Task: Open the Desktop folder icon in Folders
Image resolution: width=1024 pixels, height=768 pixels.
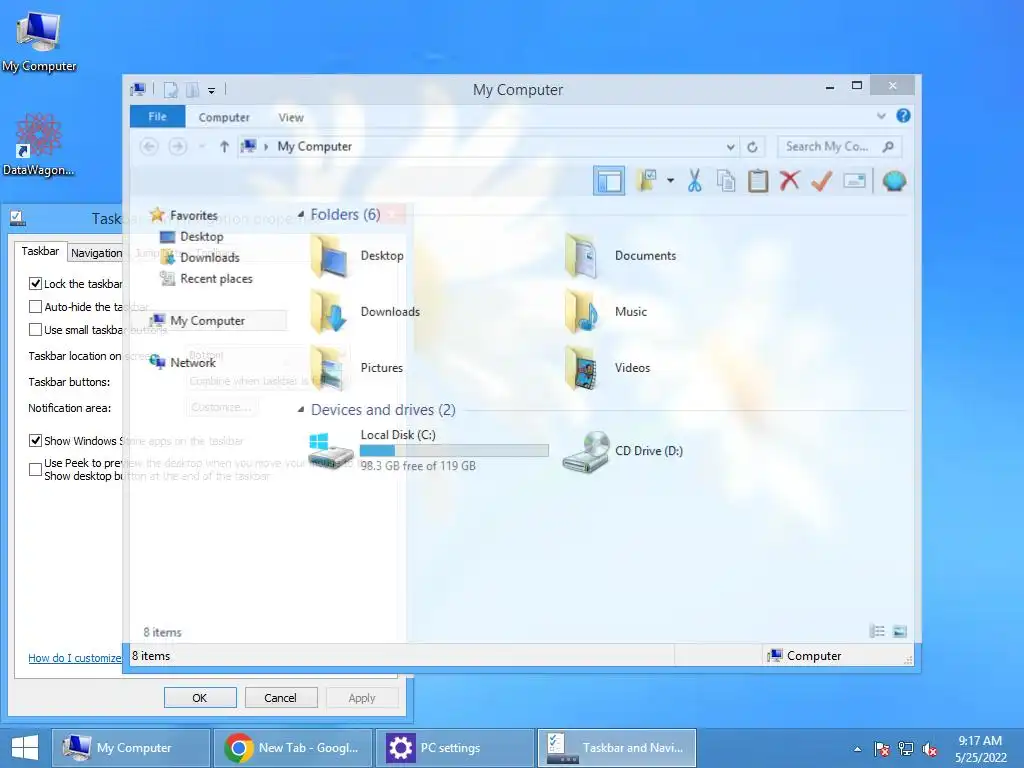Action: pos(328,256)
